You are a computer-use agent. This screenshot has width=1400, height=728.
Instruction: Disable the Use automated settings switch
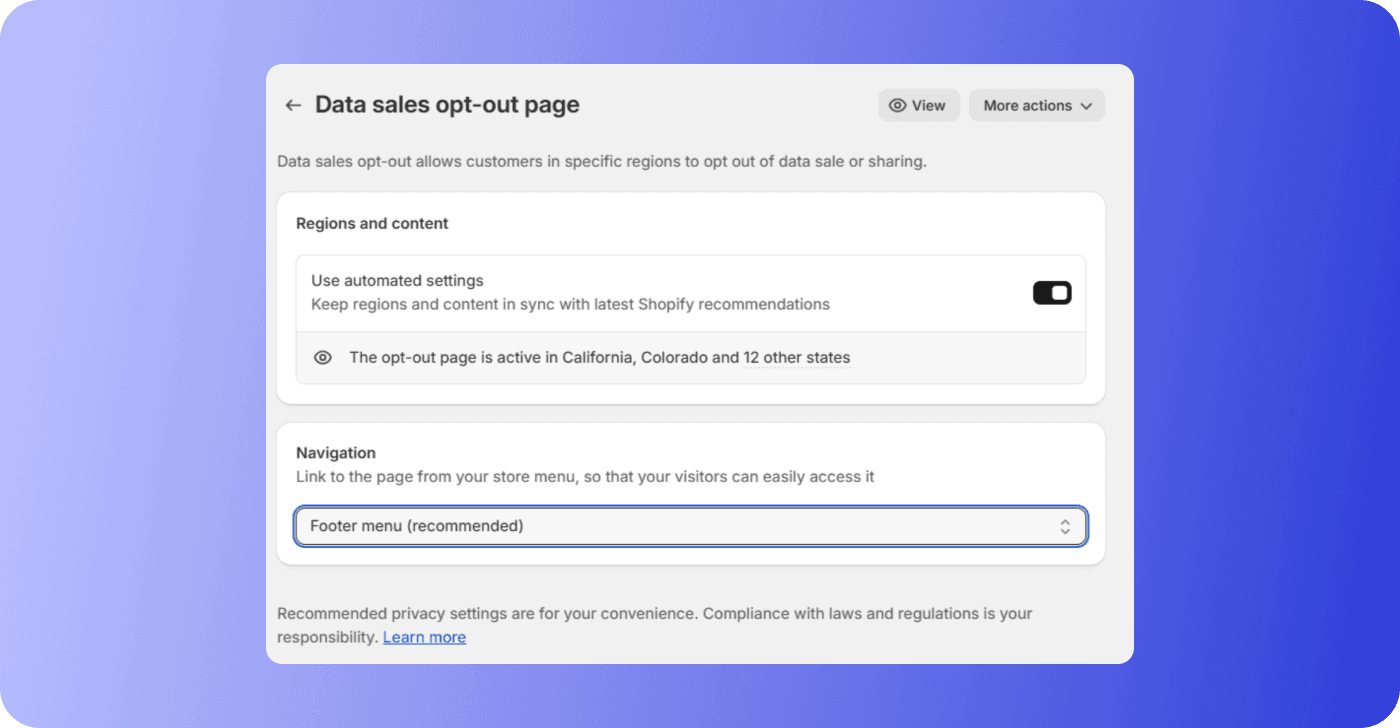tap(1052, 292)
